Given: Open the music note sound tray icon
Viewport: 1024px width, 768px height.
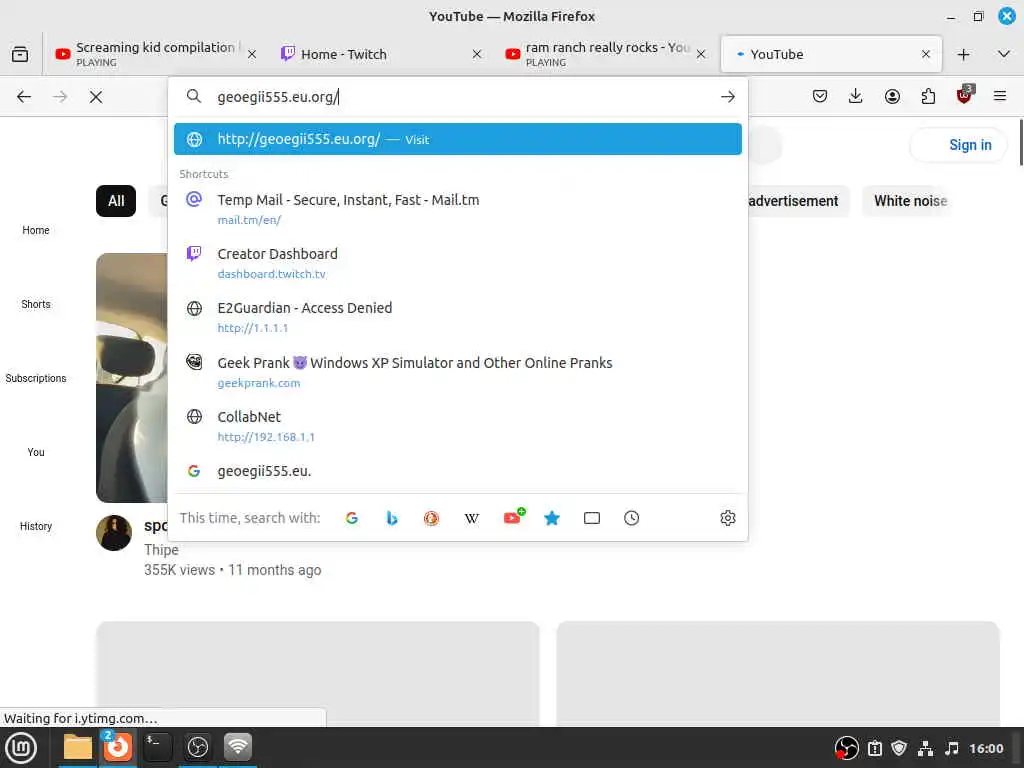Looking at the screenshot, I should click(952, 748).
